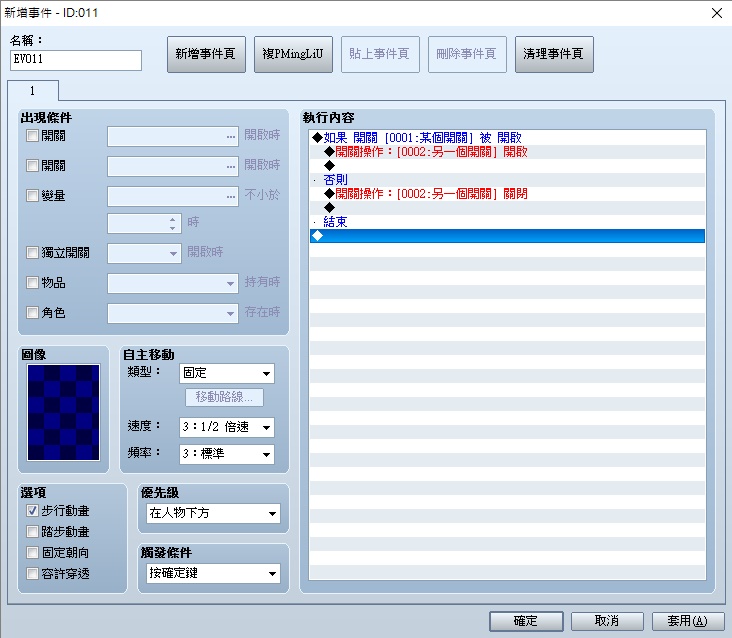Select the empty diamond row above 結束
The width and height of the screenshot is (732, 638).
point(507,208)
